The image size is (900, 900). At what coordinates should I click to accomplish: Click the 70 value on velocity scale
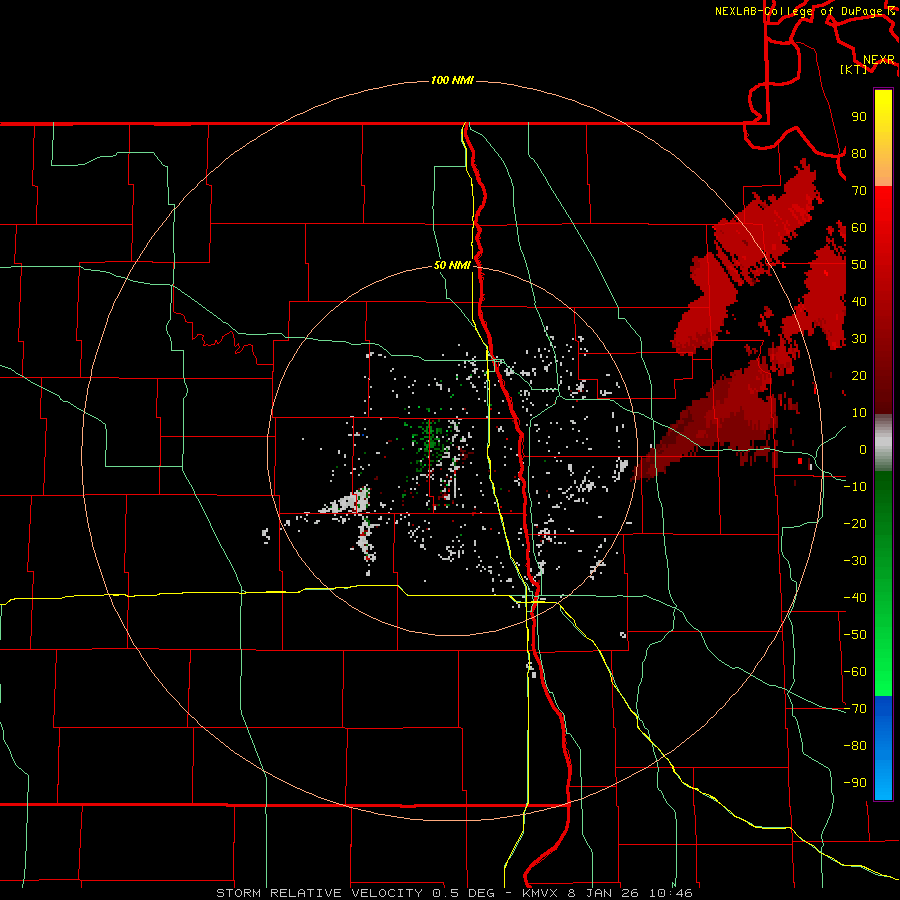point(859,191)
